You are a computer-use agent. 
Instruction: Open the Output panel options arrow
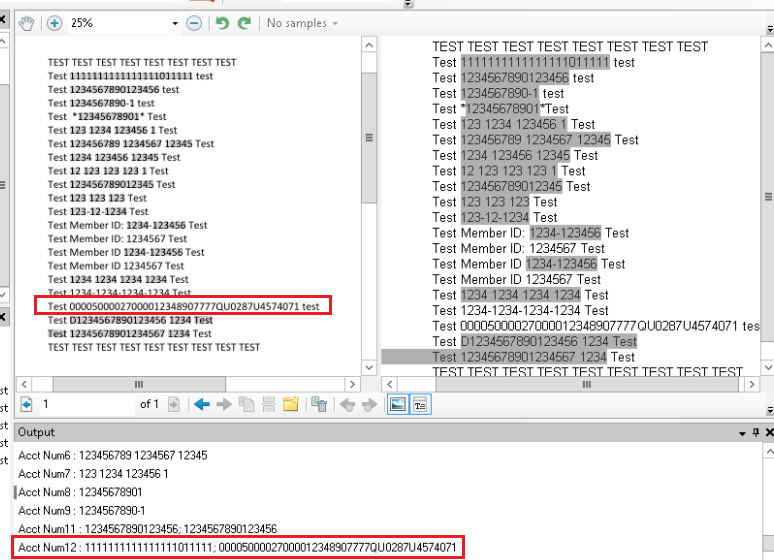tap(742, 433)
